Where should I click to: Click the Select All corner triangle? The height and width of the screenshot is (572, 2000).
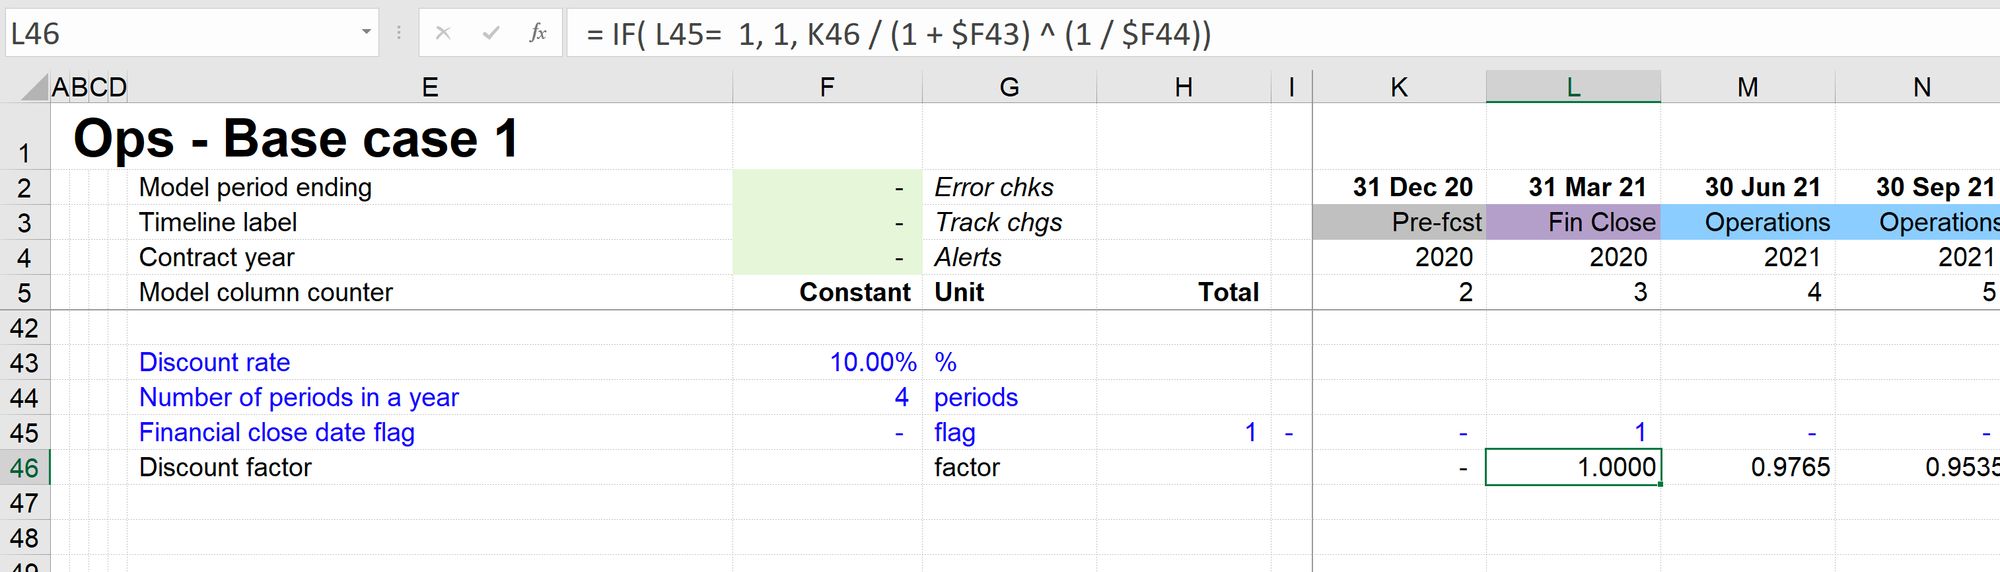click(35, 88)
